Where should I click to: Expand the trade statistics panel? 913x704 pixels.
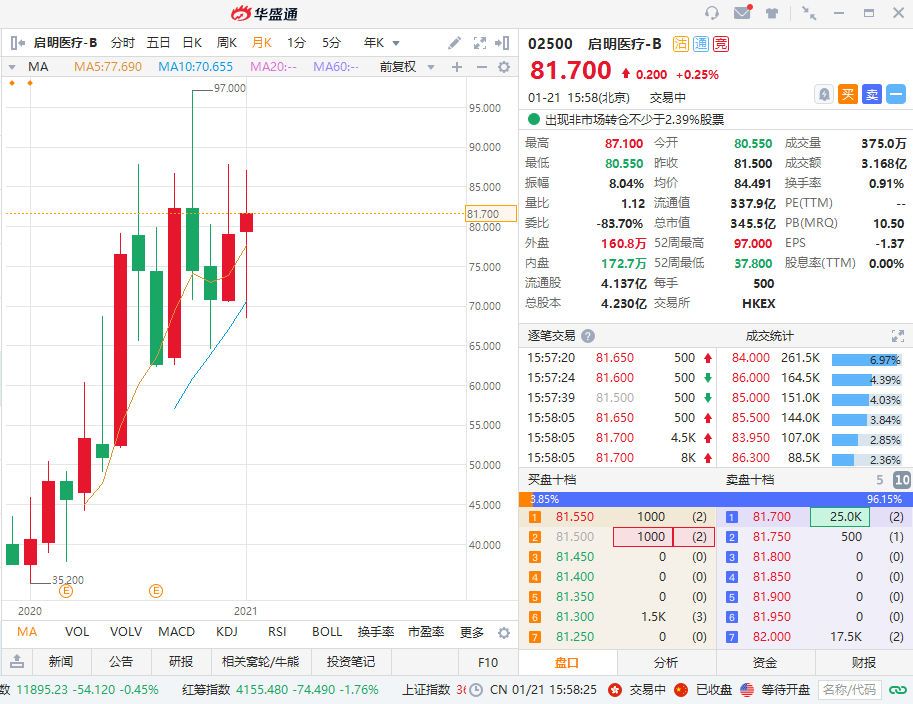pyautogui.click(x=897, y=336)
